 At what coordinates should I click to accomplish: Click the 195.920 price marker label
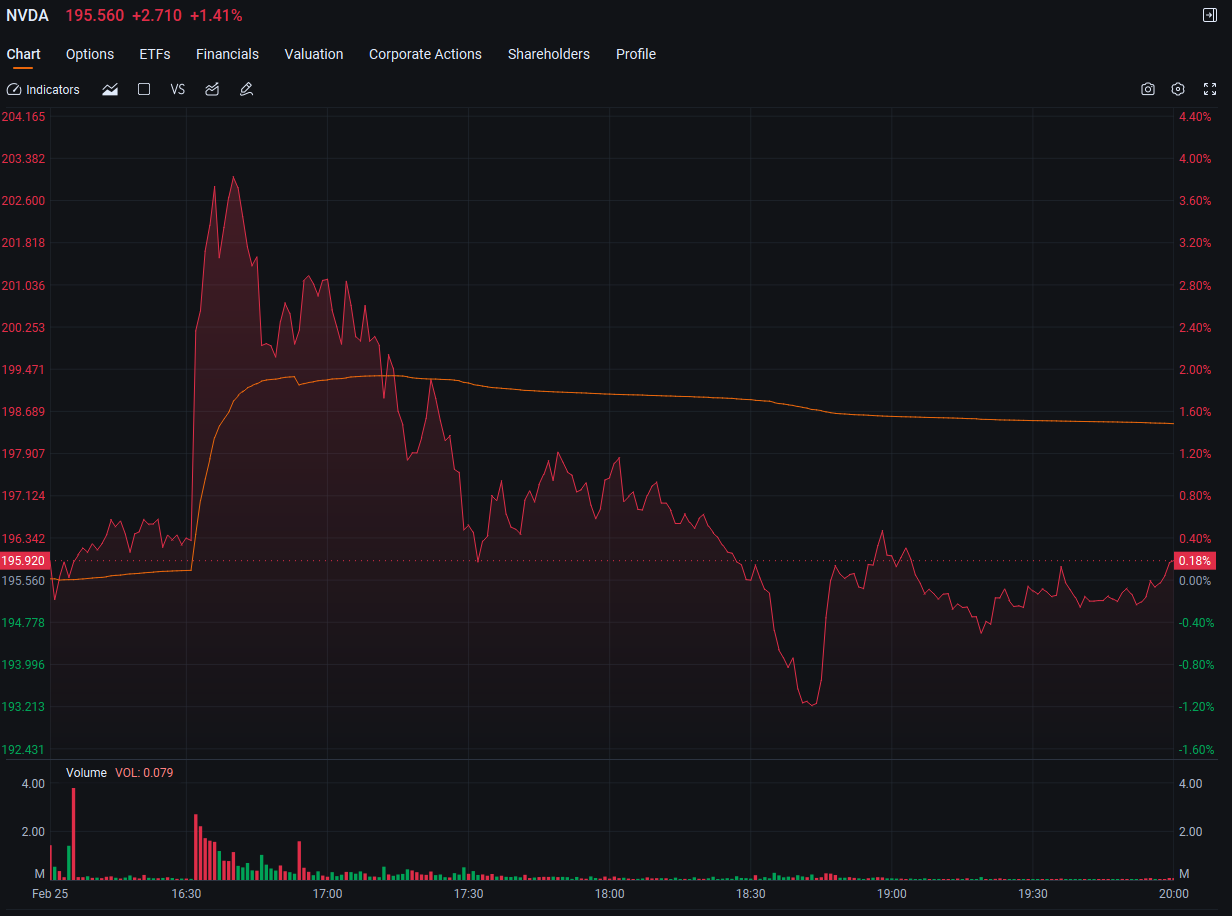(x=24, y=560)
